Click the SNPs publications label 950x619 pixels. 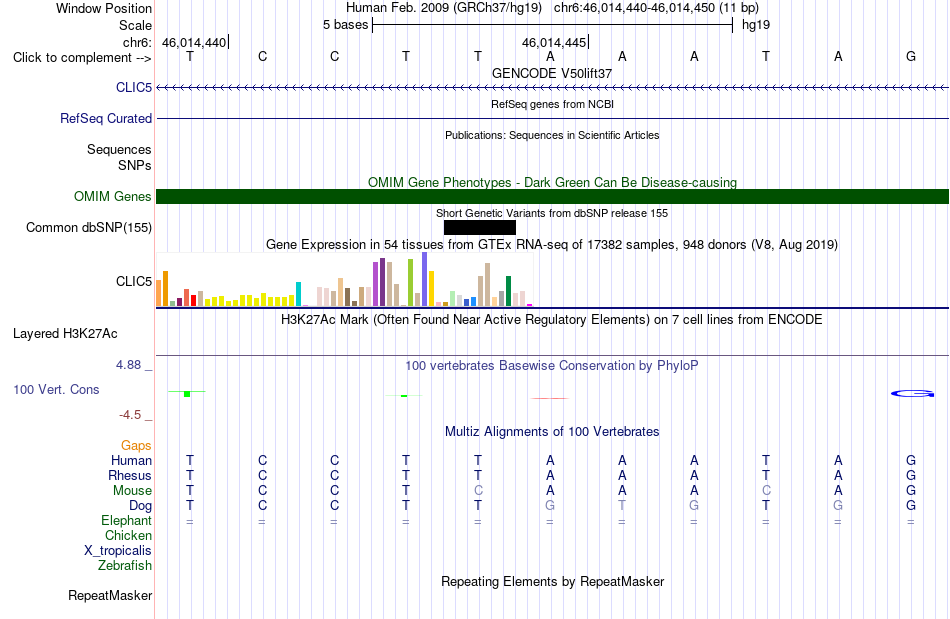(135, 165)
